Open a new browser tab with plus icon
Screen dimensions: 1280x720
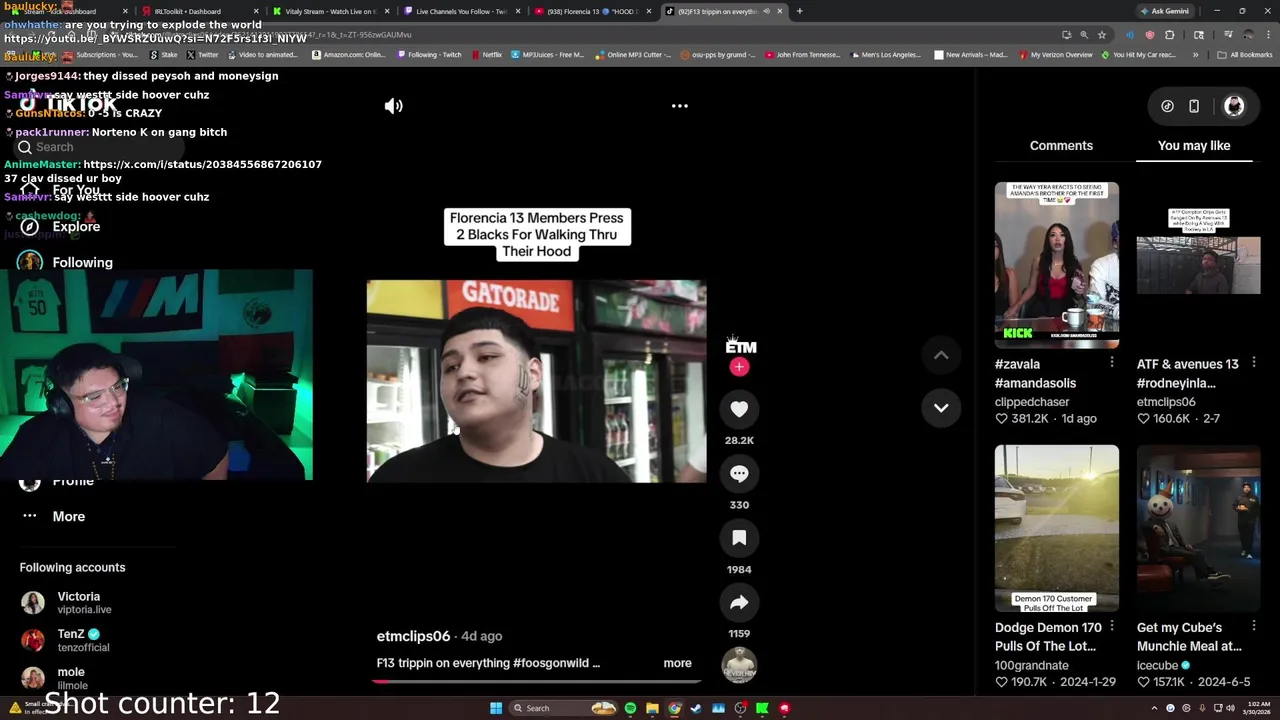click(799, 11)
